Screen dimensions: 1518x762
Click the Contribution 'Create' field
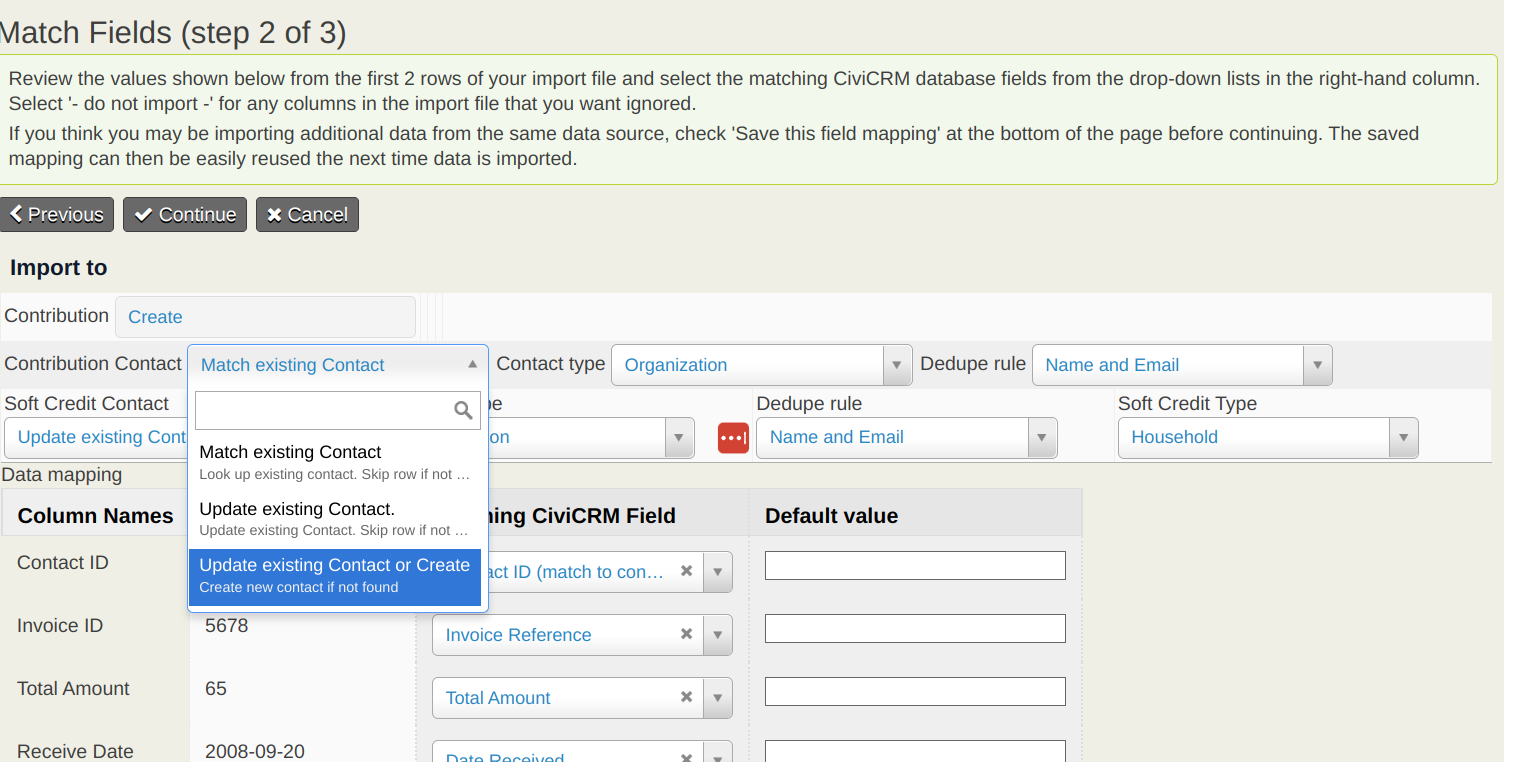pos(265,317)
